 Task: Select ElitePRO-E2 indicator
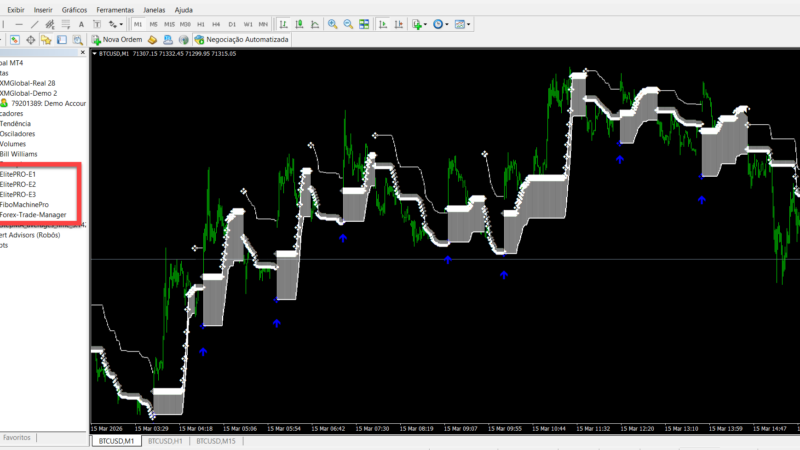(18, 185)
